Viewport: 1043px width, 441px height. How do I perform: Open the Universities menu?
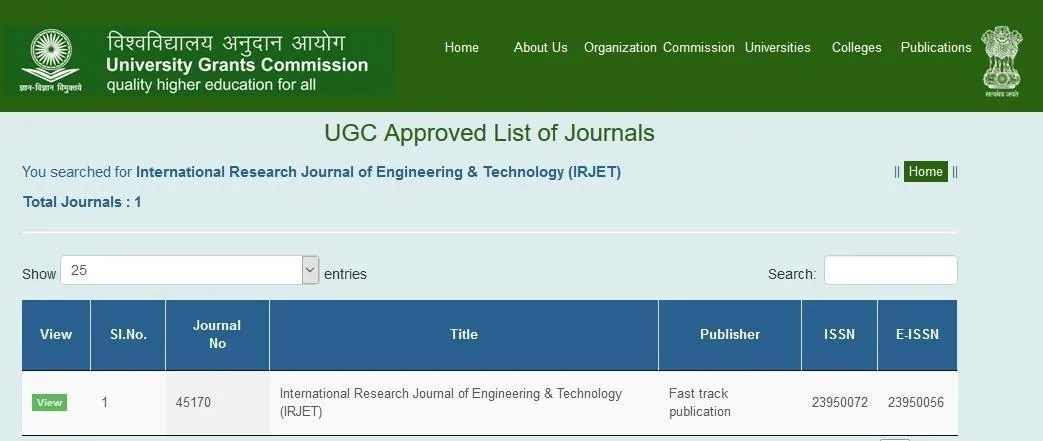point(778,47)
